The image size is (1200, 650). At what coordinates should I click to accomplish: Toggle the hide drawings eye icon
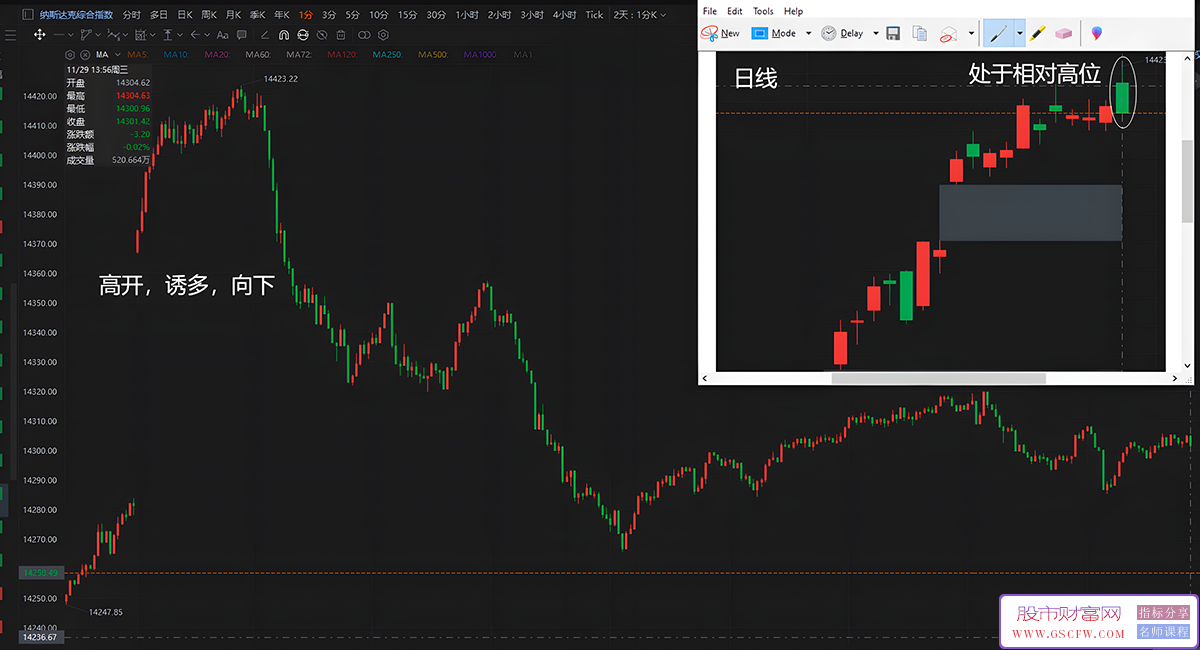tap(322, 34)
